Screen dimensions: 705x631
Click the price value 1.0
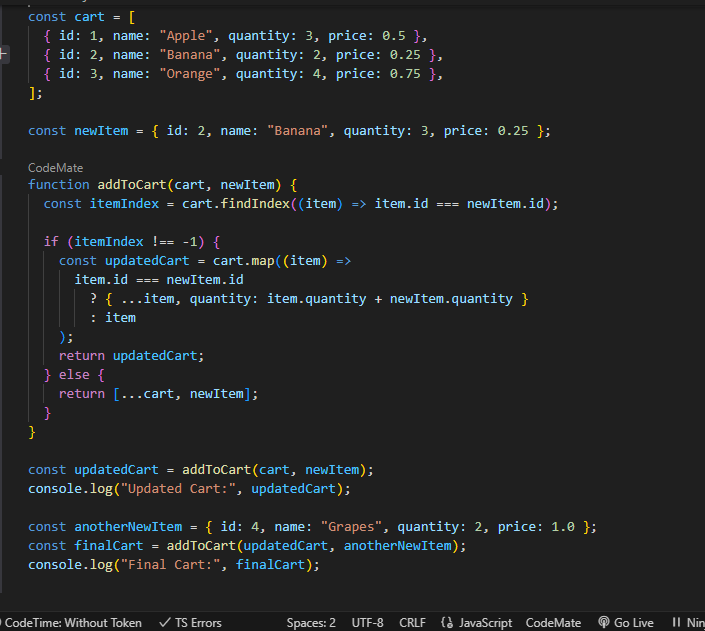coord(563,527)
